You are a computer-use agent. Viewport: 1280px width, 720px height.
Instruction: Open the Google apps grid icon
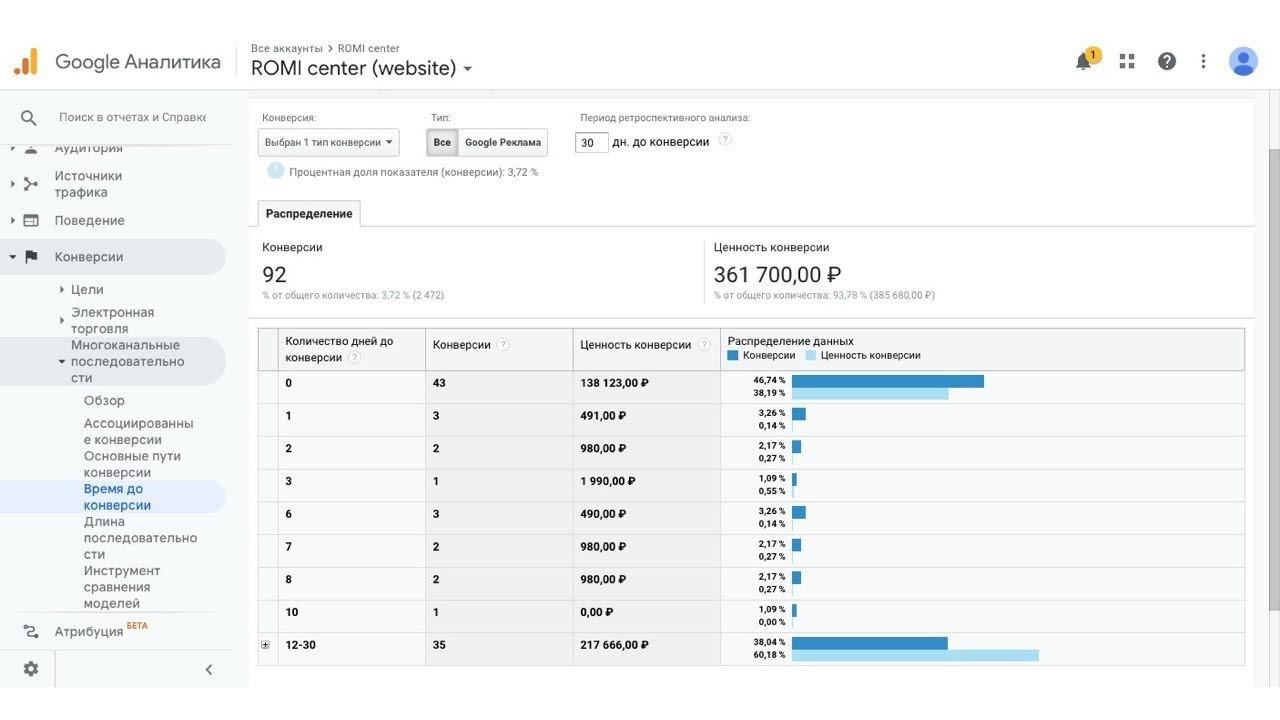[1127, 61]
